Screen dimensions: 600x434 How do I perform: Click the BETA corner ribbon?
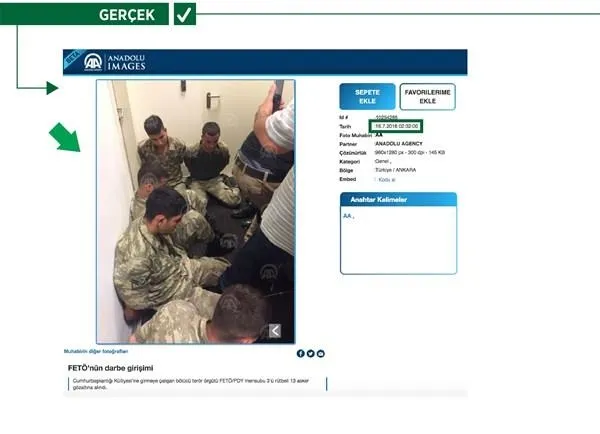click(74, 57)
